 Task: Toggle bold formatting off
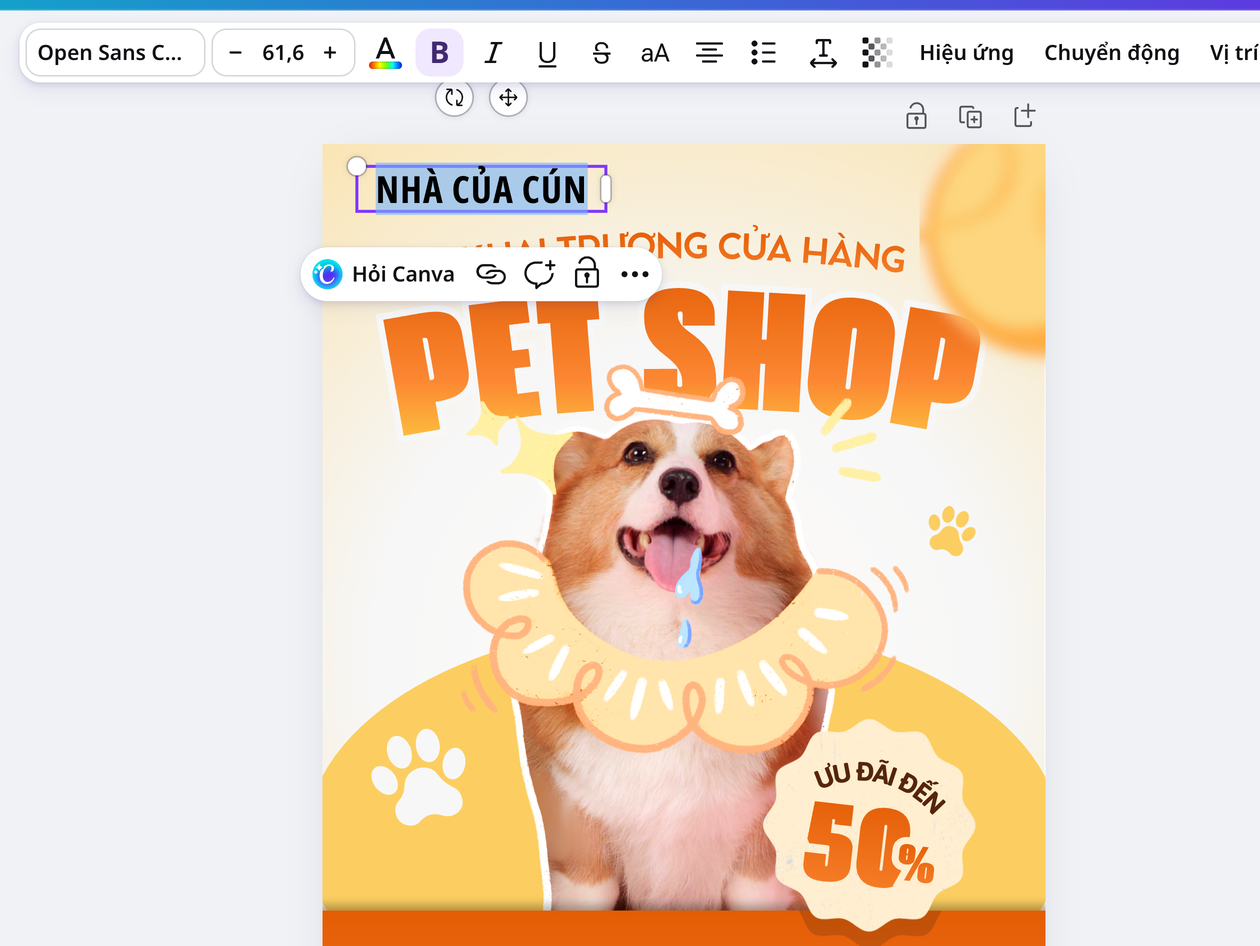(439, 53)
